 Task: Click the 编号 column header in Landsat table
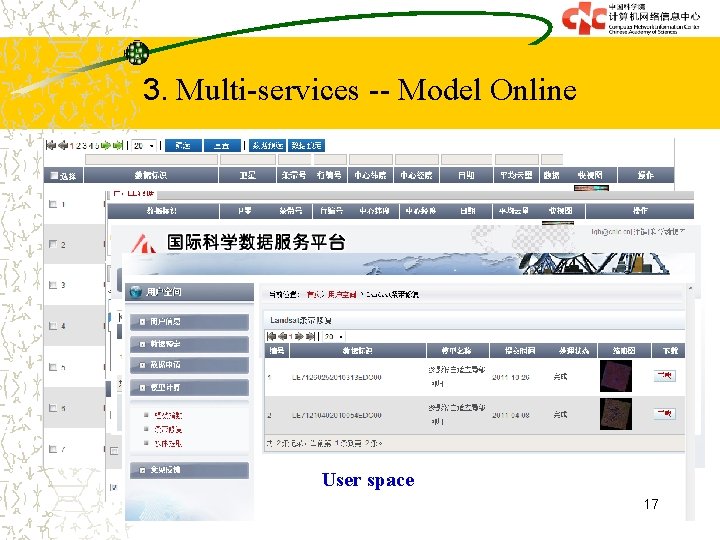click(x=277, y=350)
